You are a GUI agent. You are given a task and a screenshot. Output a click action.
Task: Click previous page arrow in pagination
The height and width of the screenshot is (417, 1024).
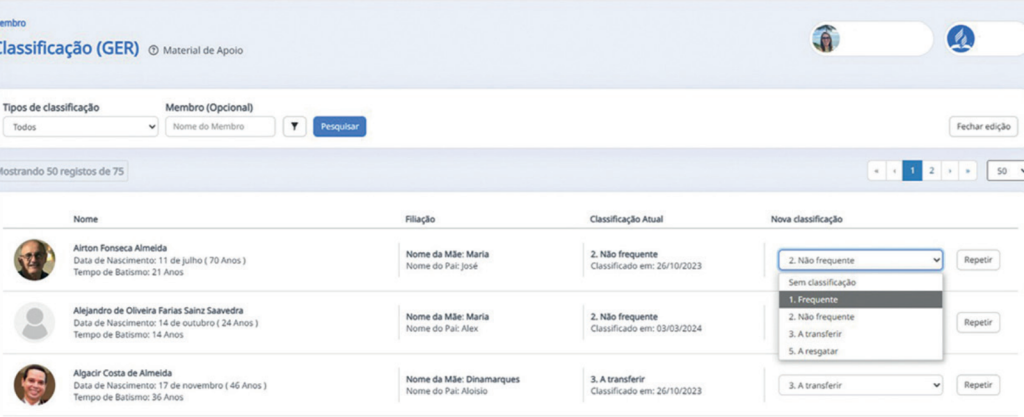click(894, 171)
